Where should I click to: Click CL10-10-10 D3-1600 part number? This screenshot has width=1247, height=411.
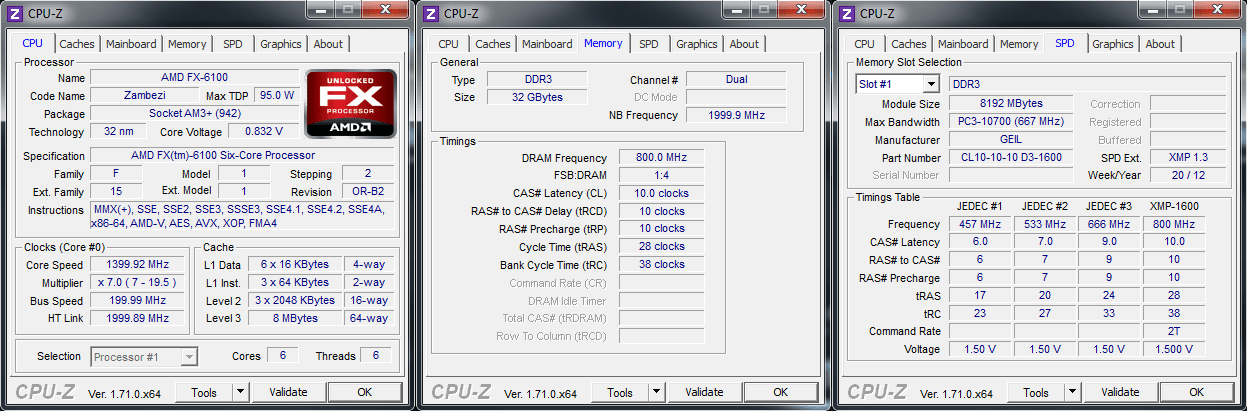[1011, 158]
